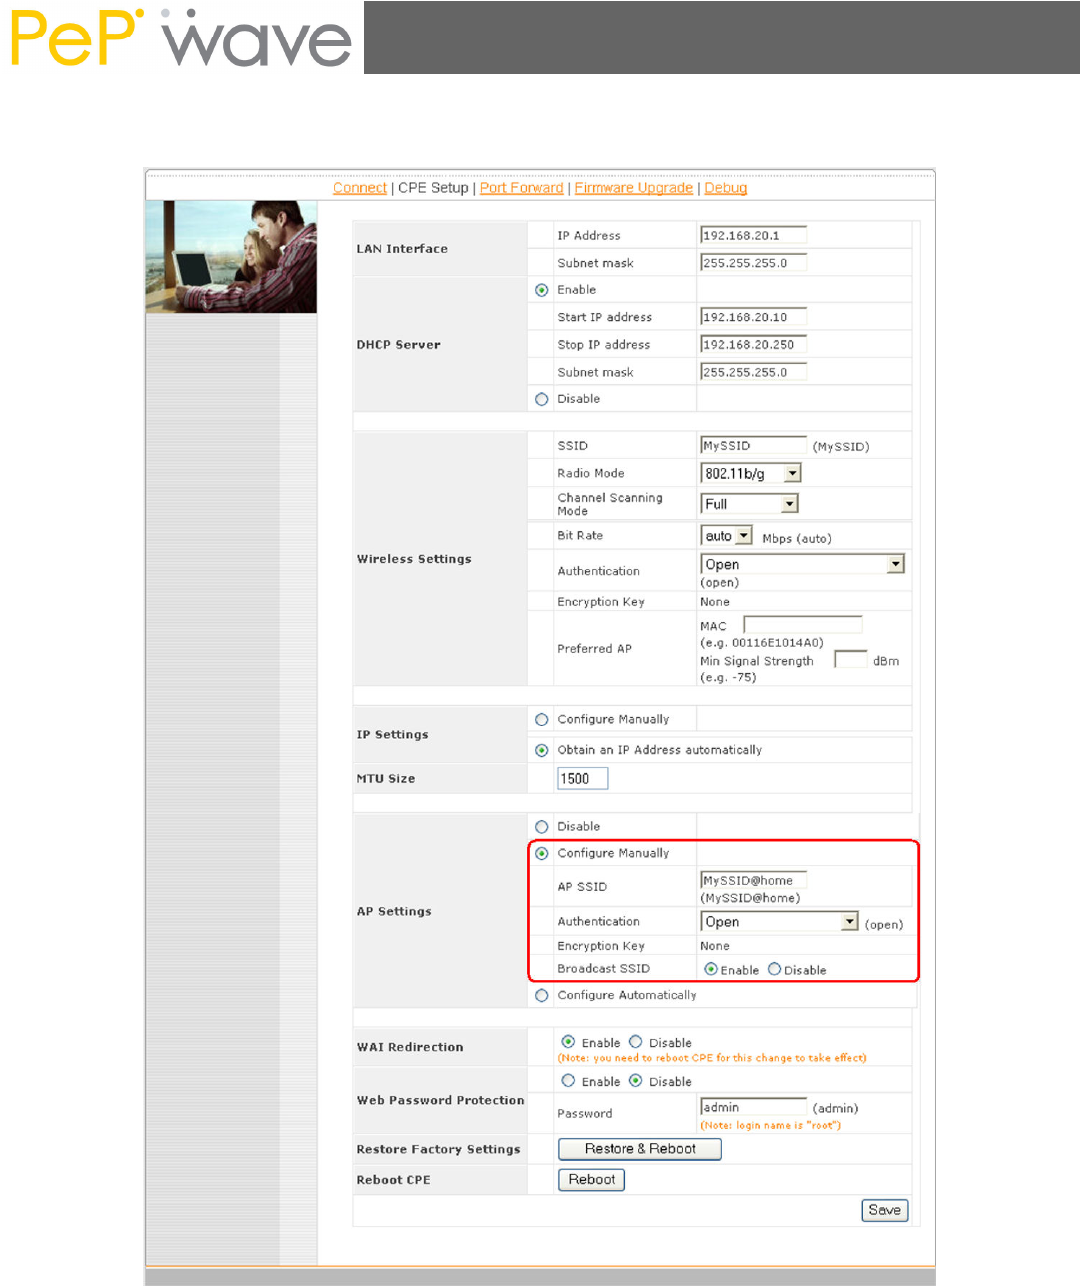This screenshot has width=1081, height=1286.
Task: Disable Web Password Protection radio
Action: point(635,1081)
